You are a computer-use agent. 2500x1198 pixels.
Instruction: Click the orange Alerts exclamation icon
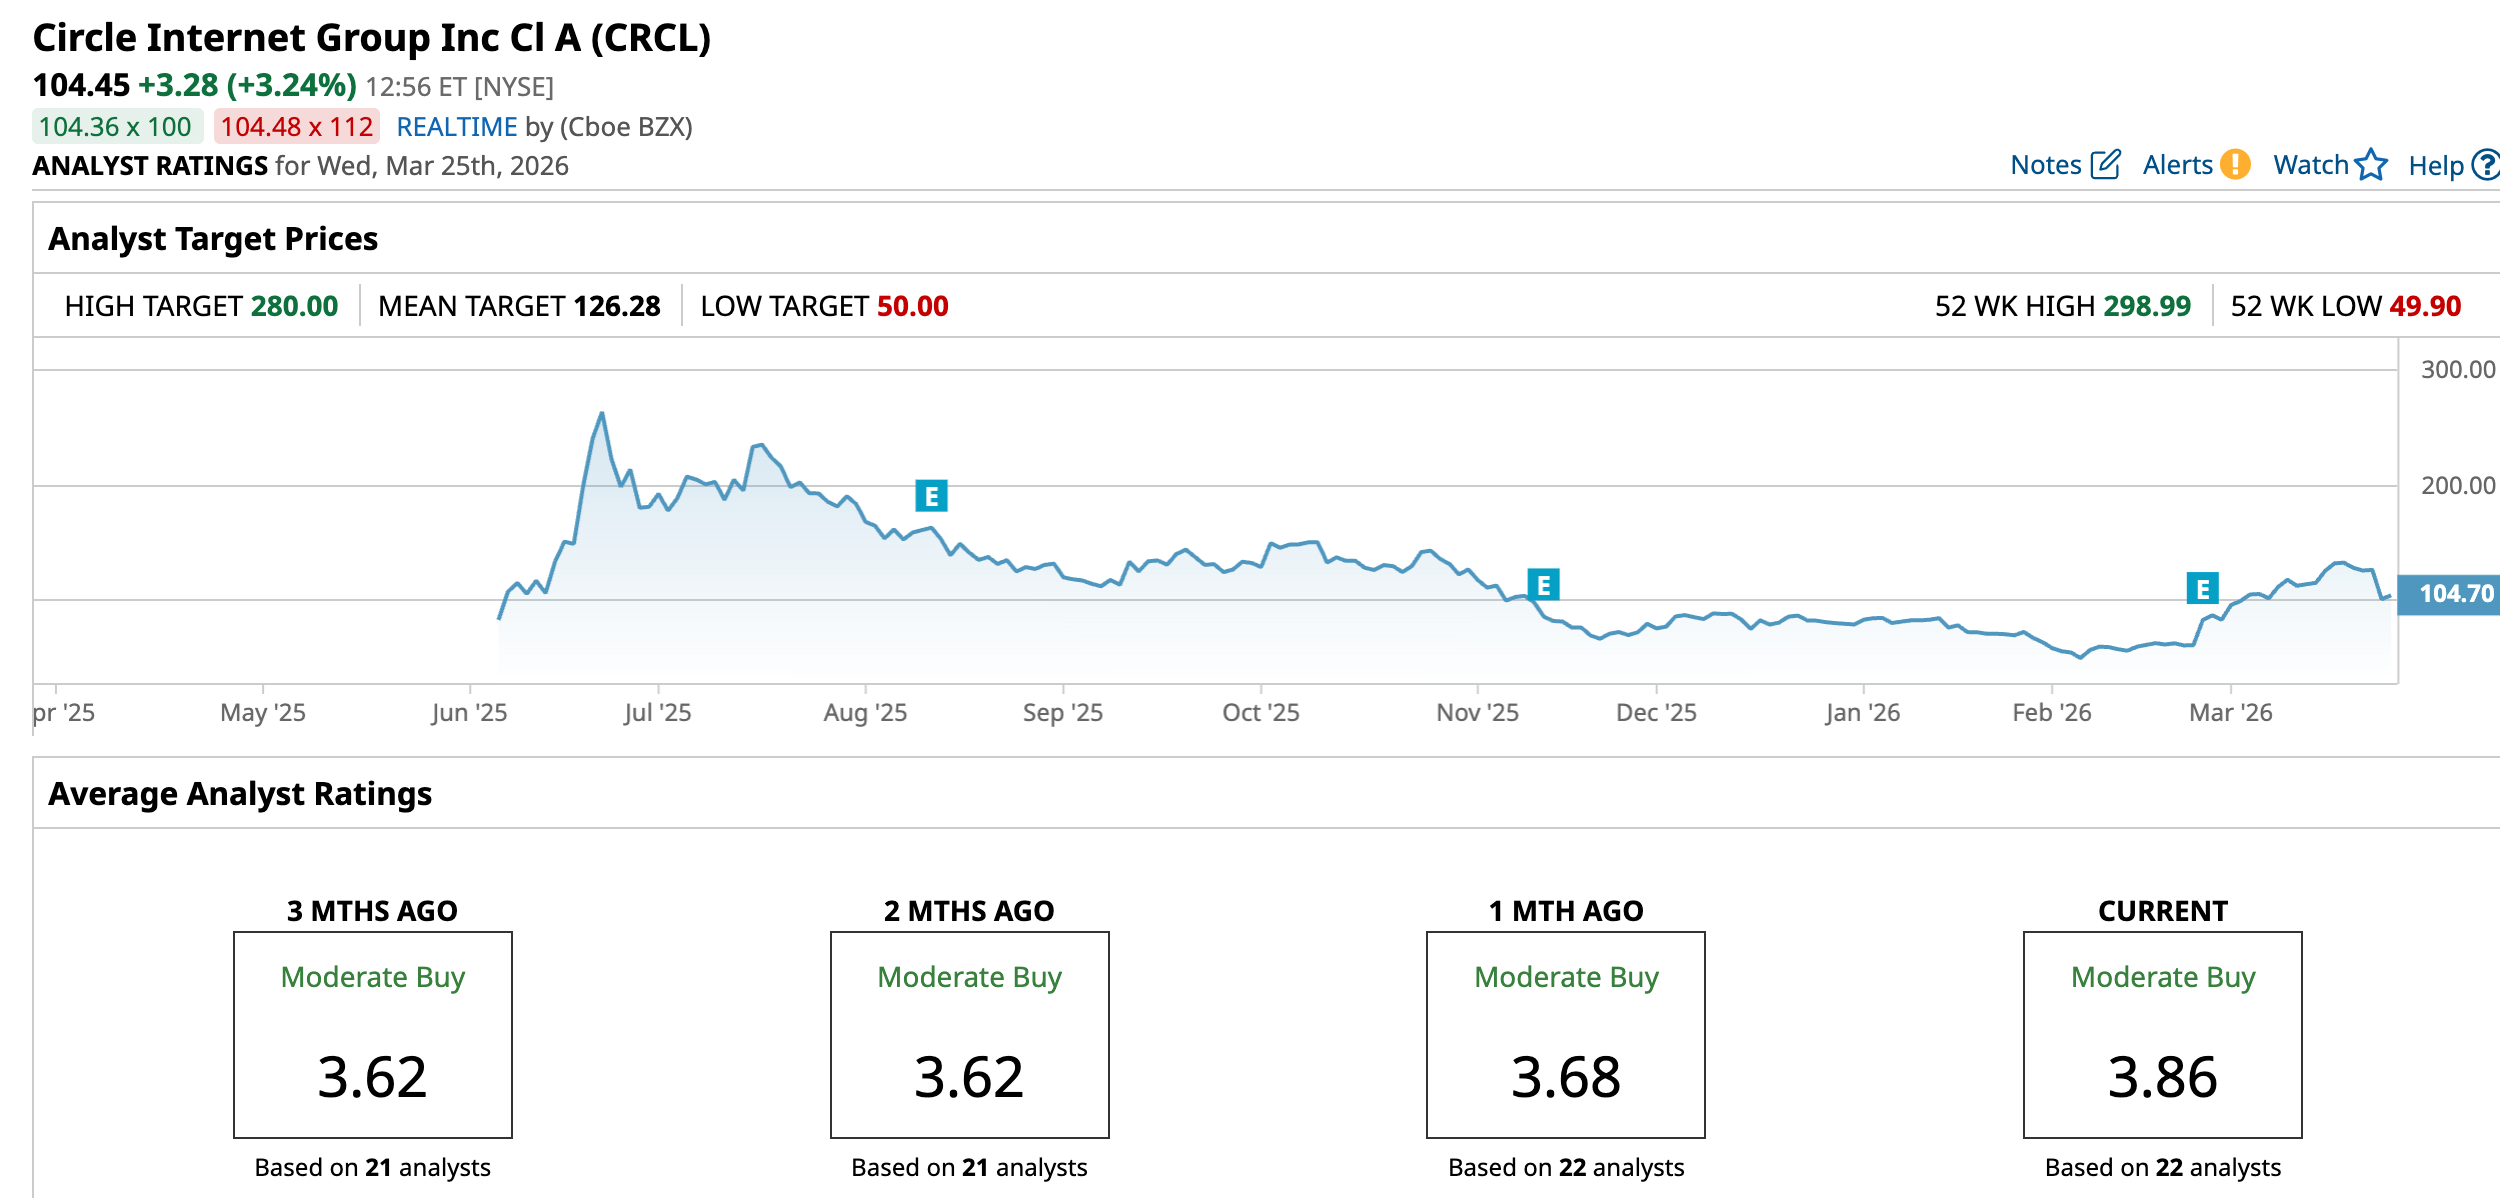(x=2235, y=164)
